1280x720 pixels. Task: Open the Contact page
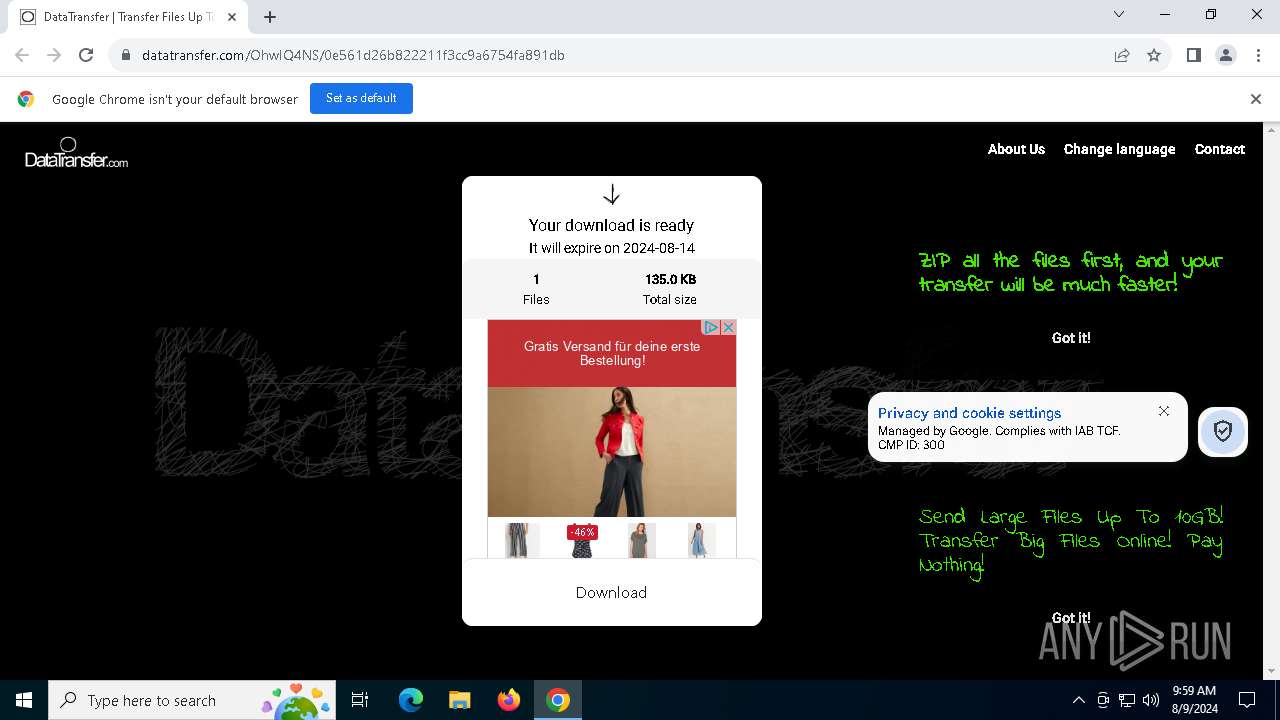(x=1219, y=149)
